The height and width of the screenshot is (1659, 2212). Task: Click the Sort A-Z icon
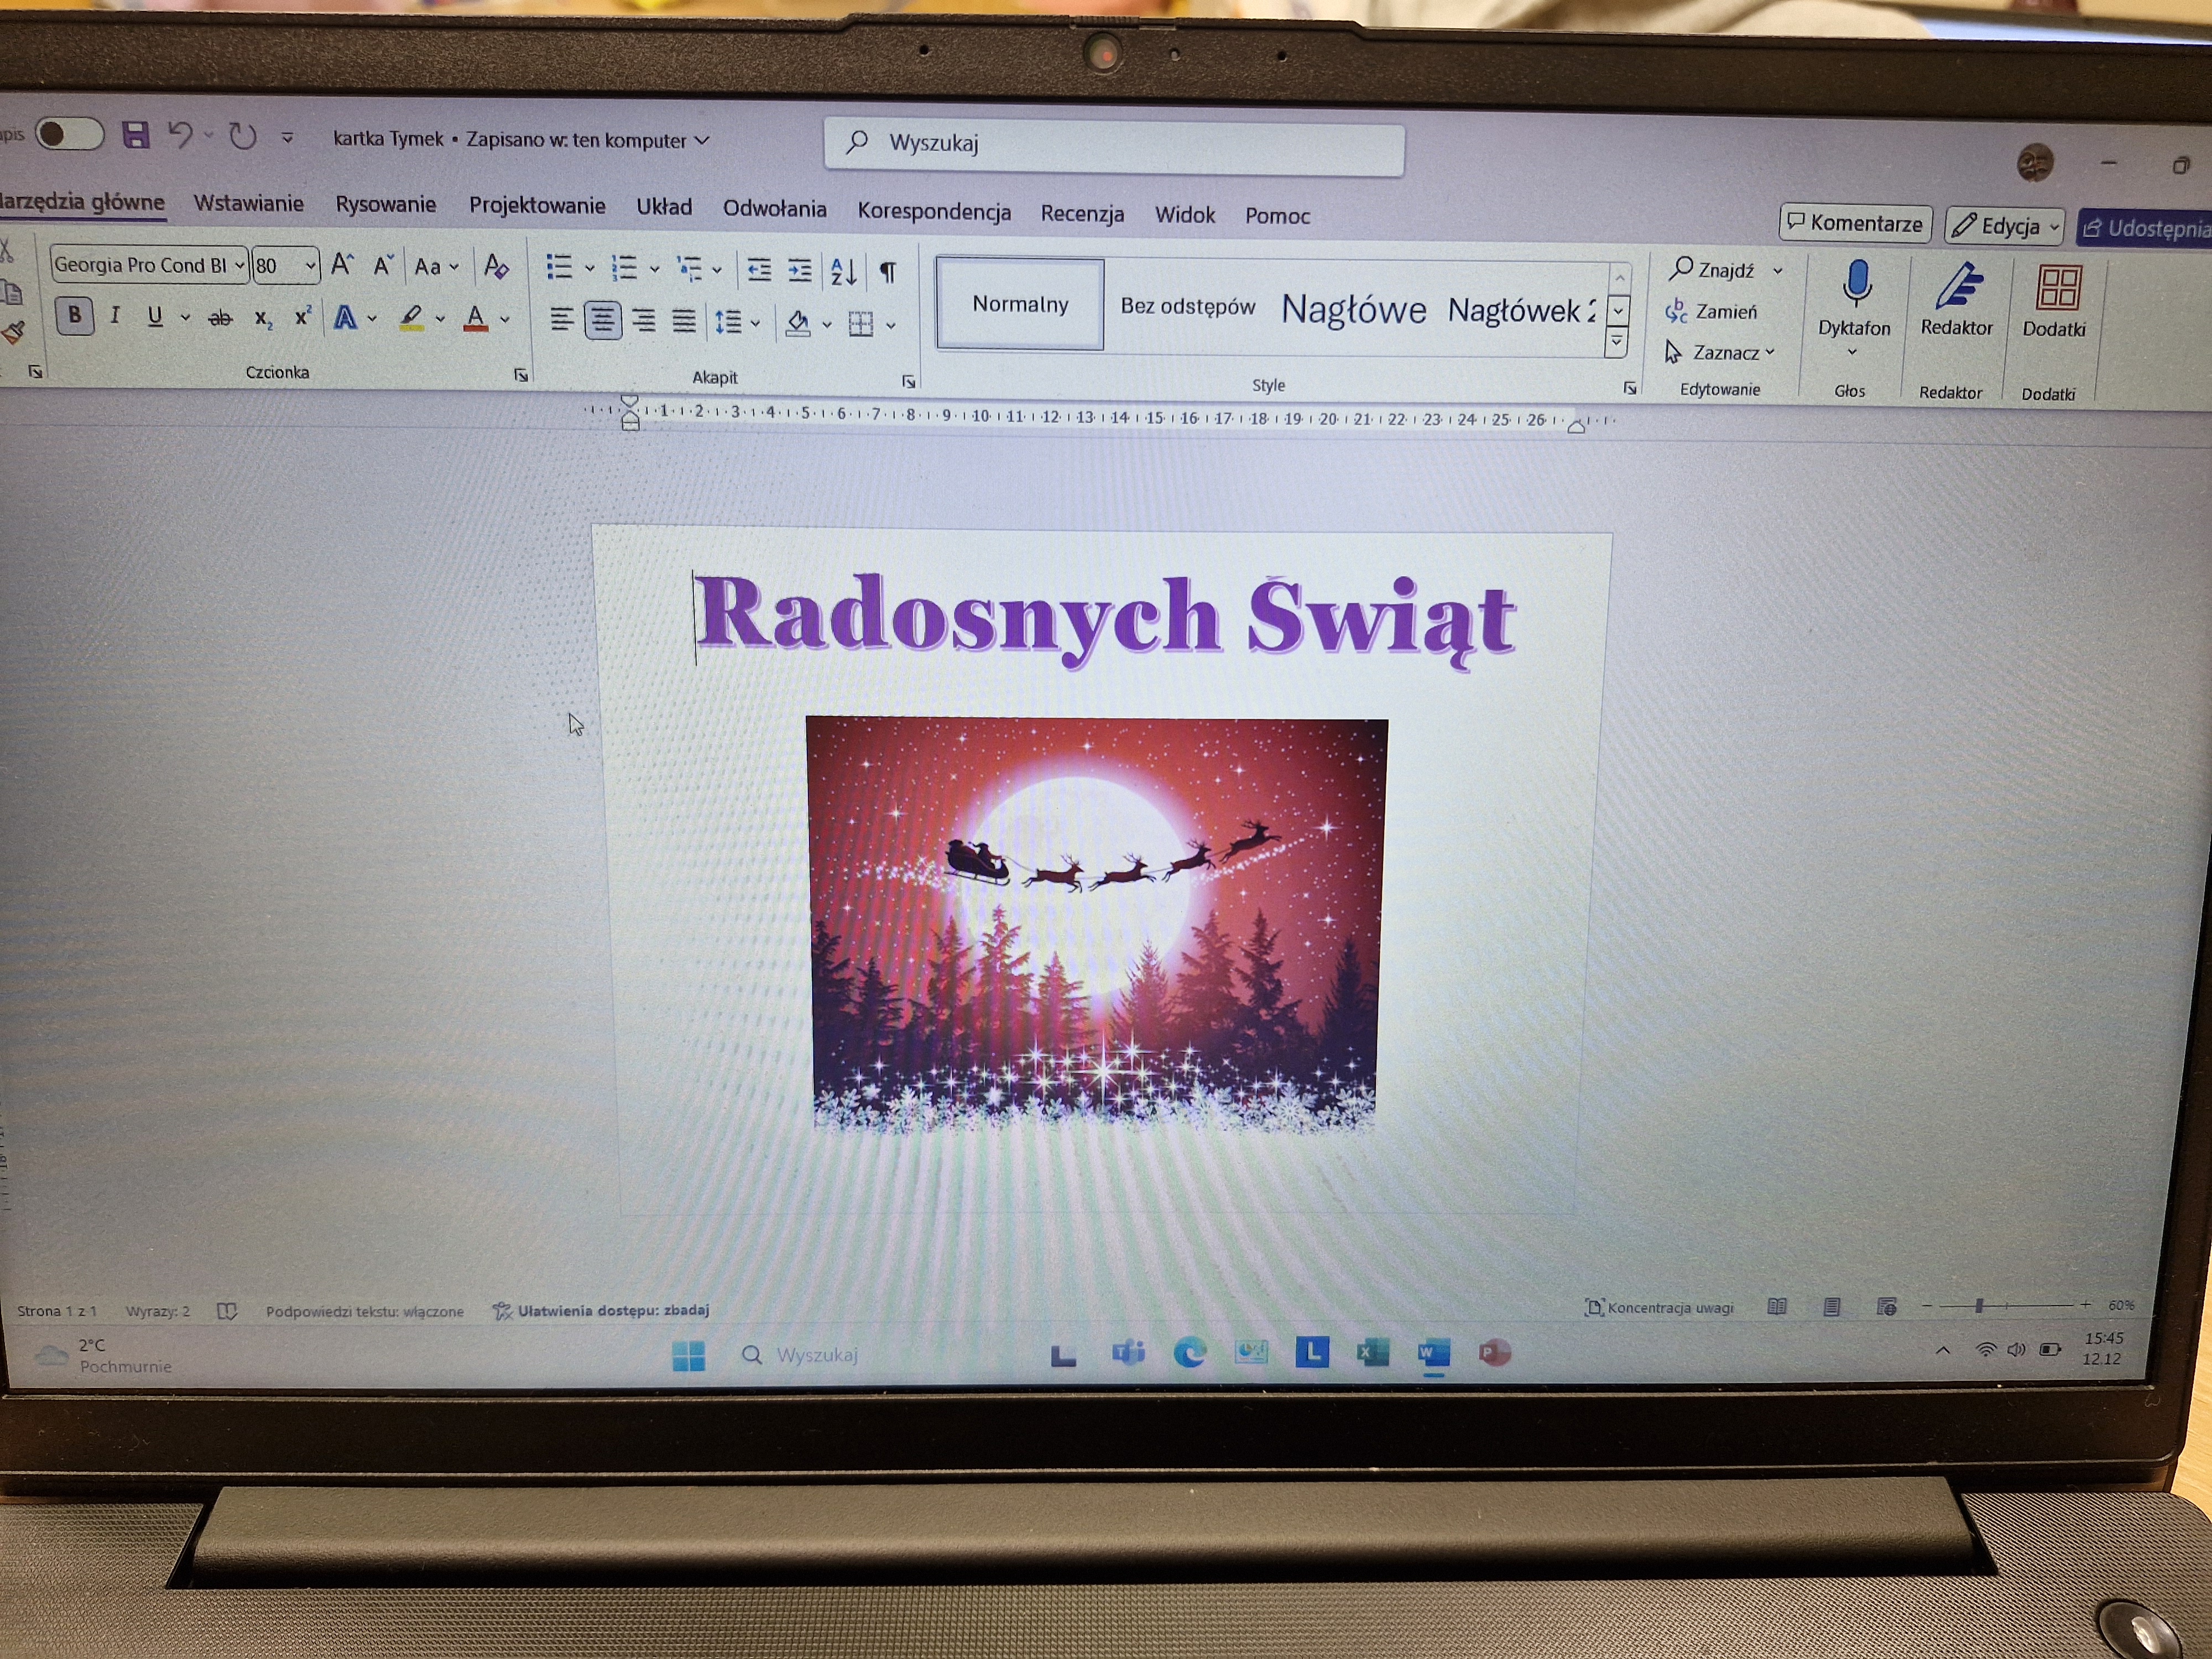(x=843, y=271)
